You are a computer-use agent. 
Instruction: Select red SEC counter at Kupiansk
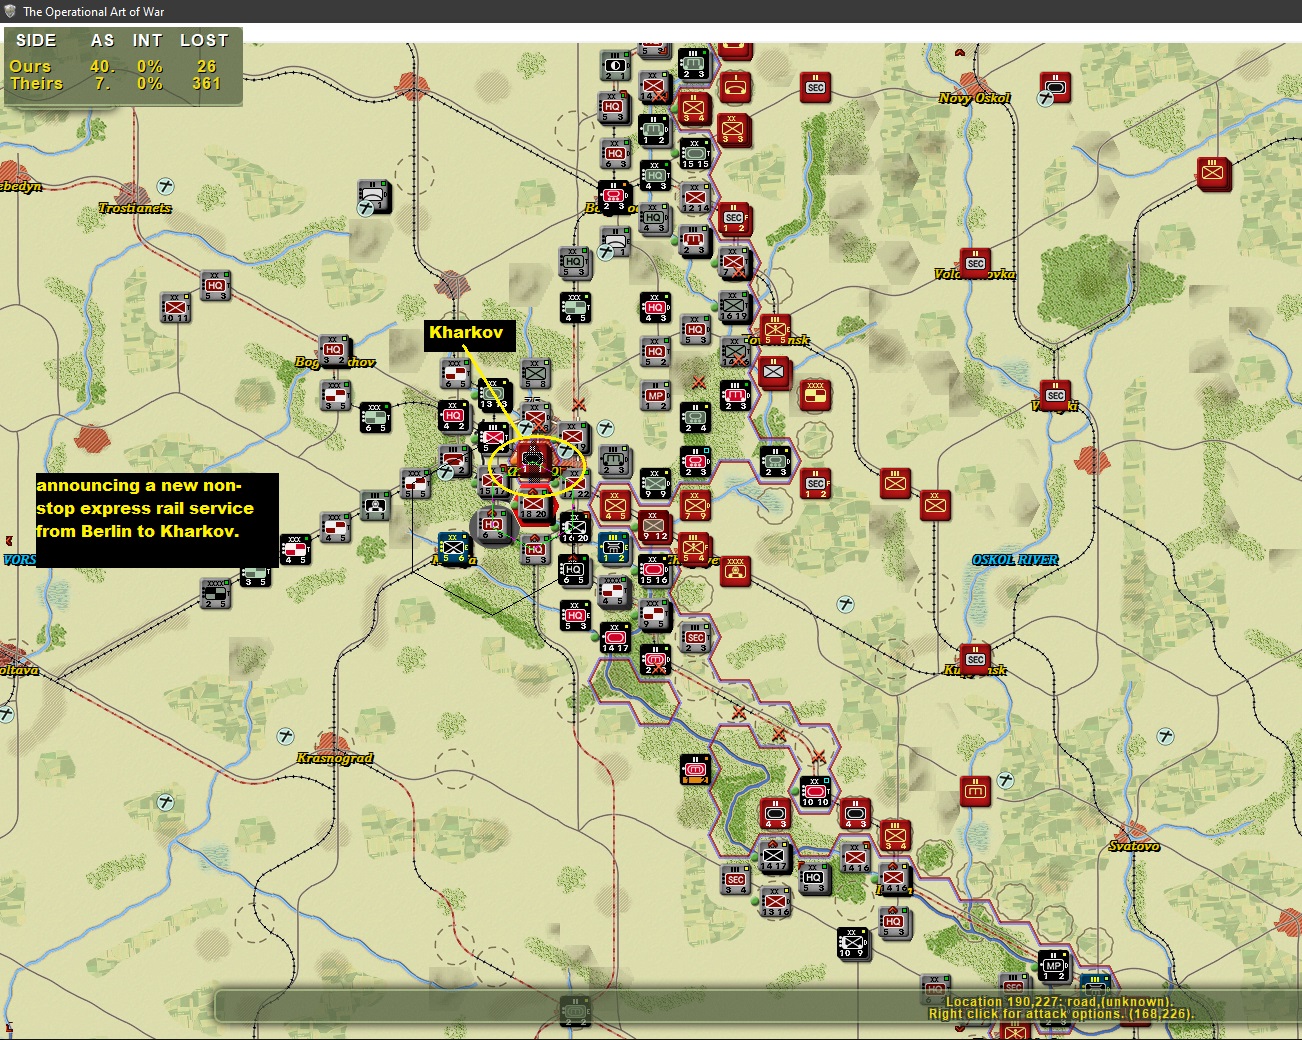(975, 659)
